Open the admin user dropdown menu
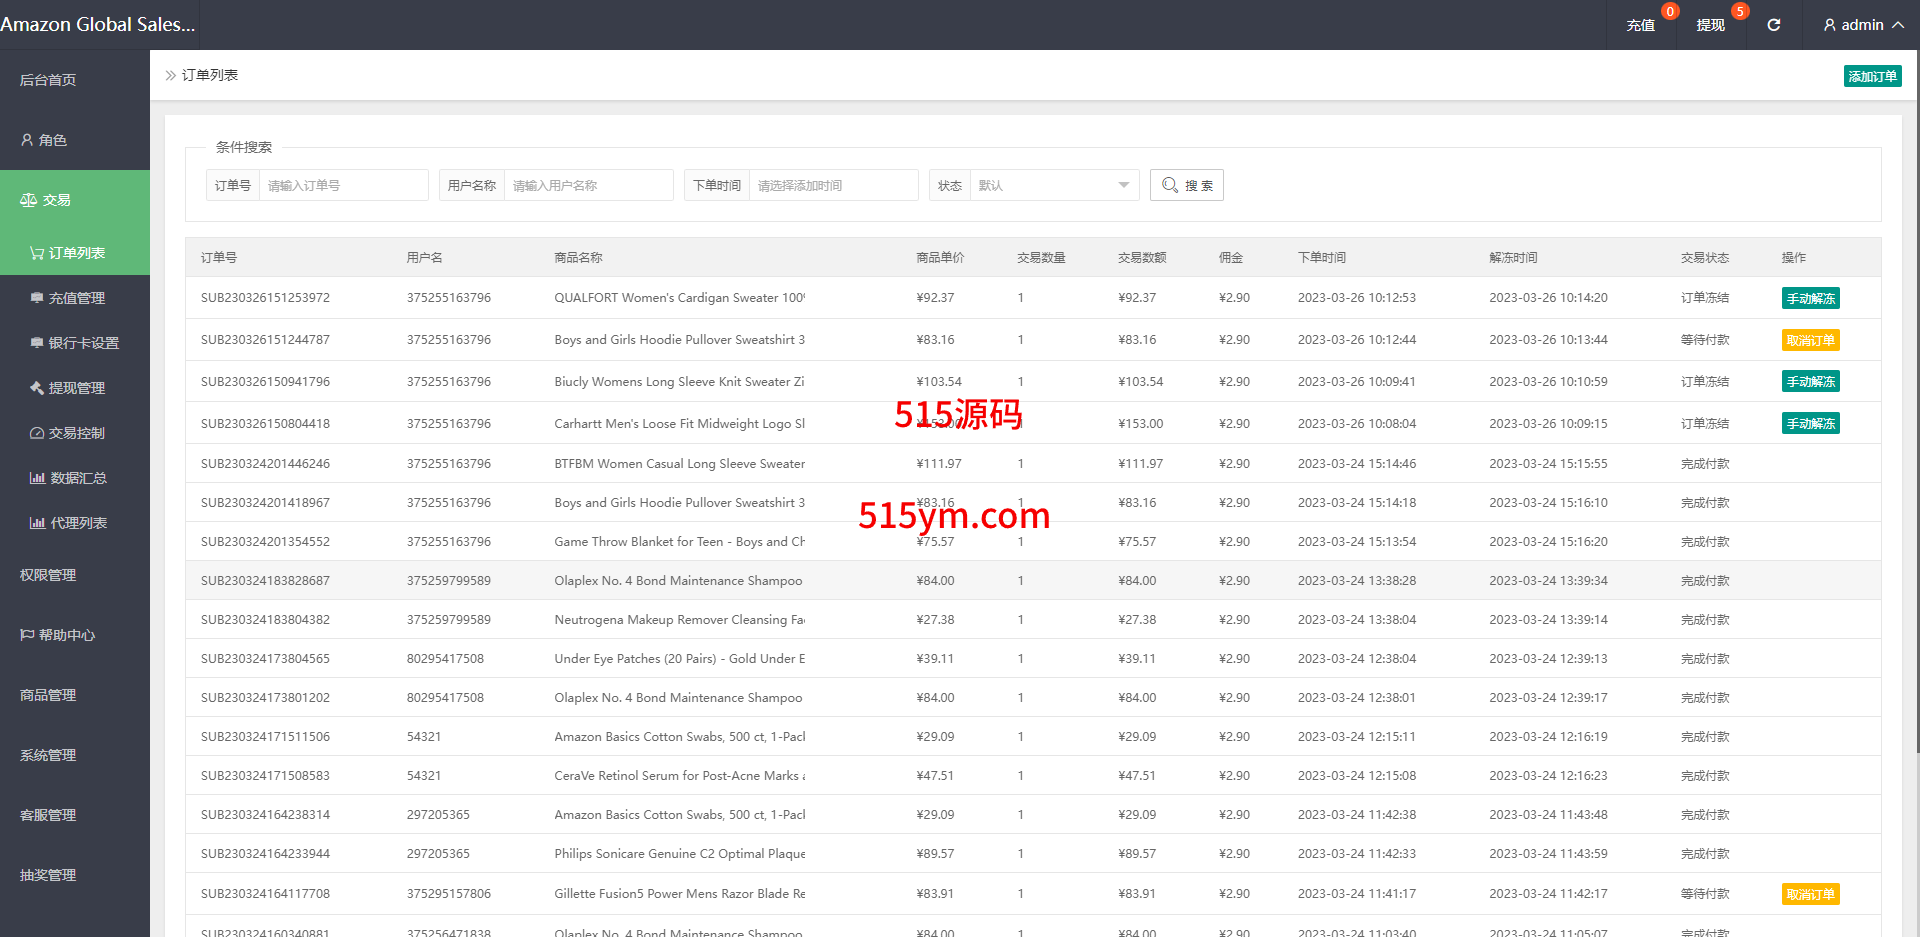This screenshot has width=1920, height=937. pyautogui.click(x=1863, y=25)
